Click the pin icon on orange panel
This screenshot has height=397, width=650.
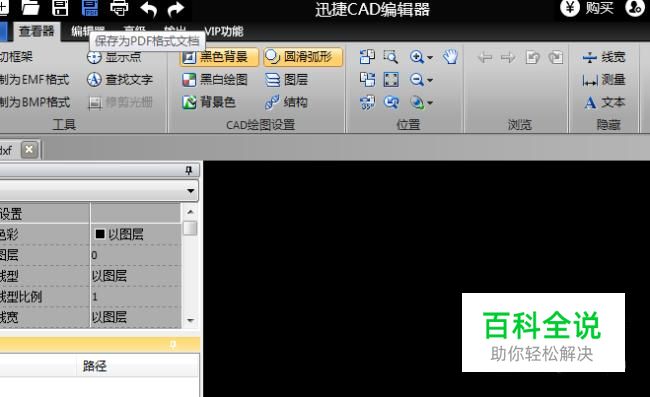click(x=173, y=344)
